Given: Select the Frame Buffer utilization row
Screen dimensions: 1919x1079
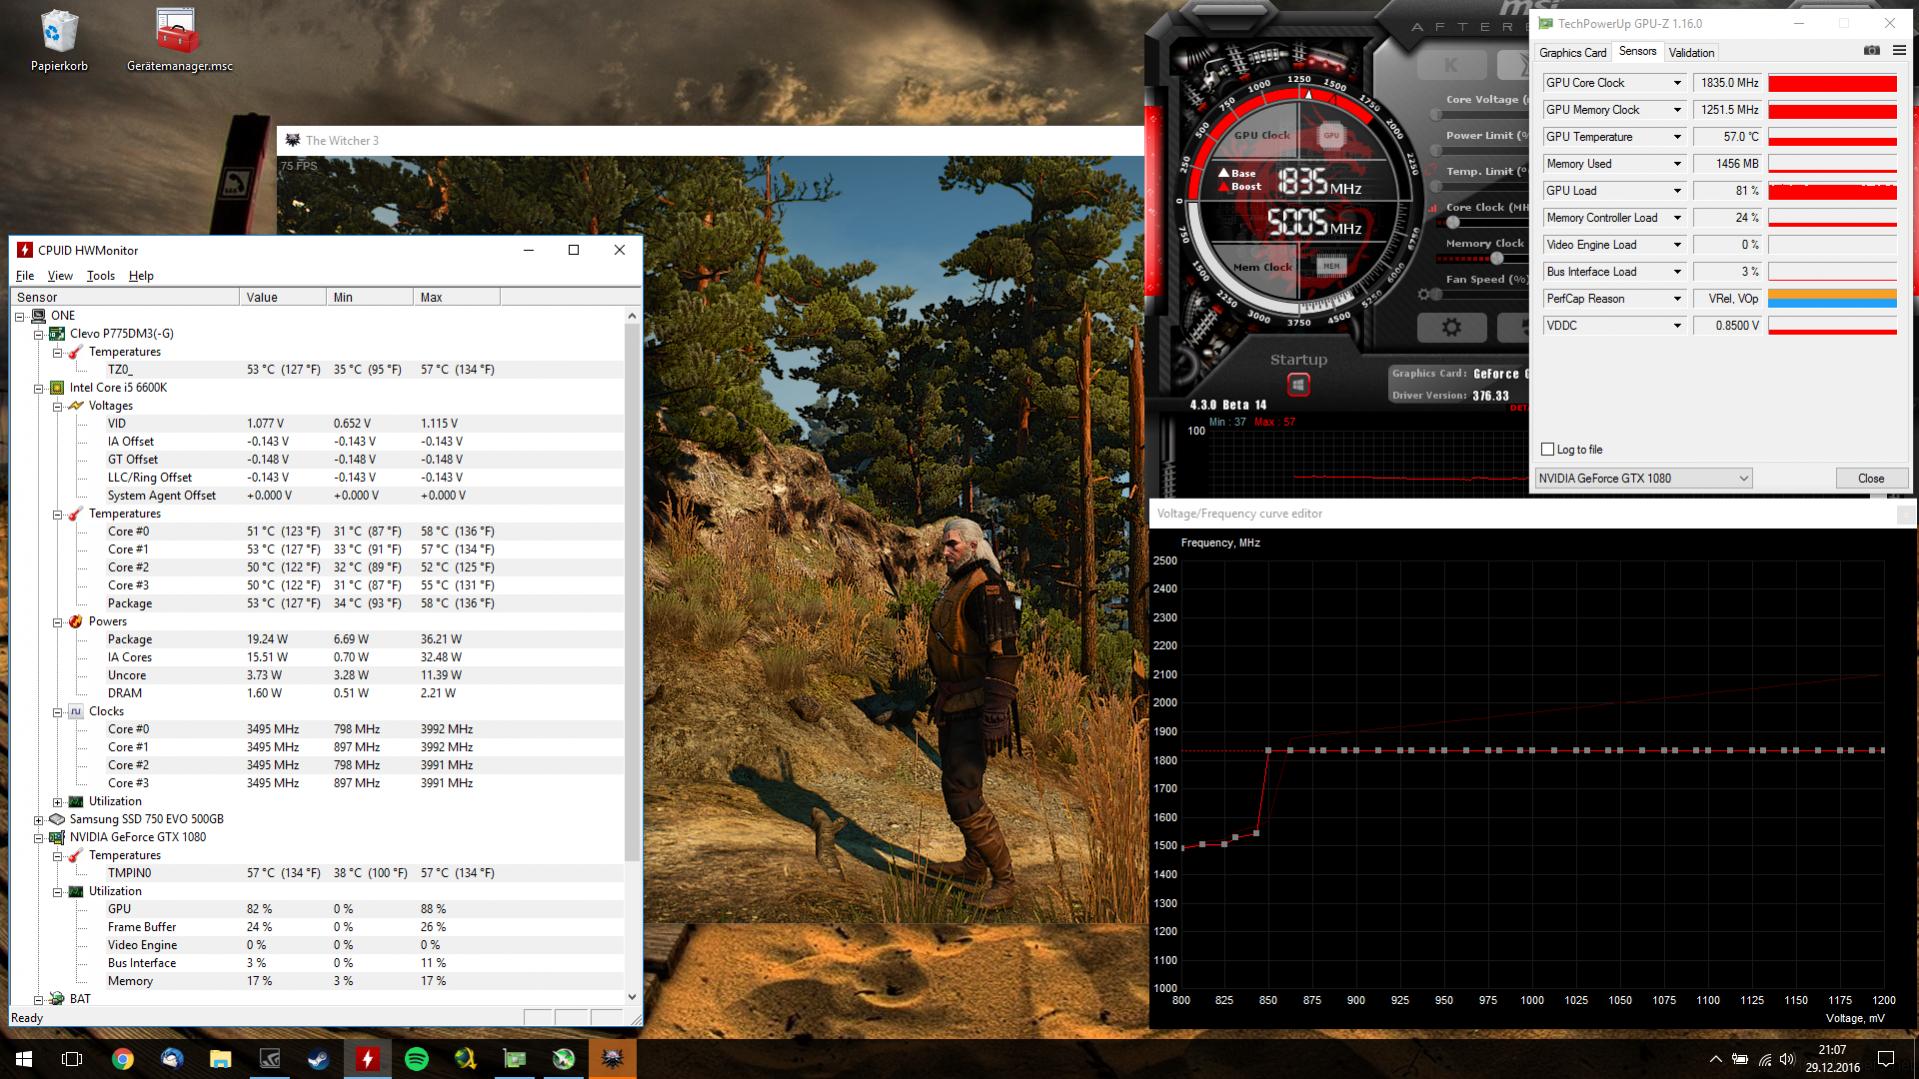Looking at the screenshot, I should coord(318,928).
